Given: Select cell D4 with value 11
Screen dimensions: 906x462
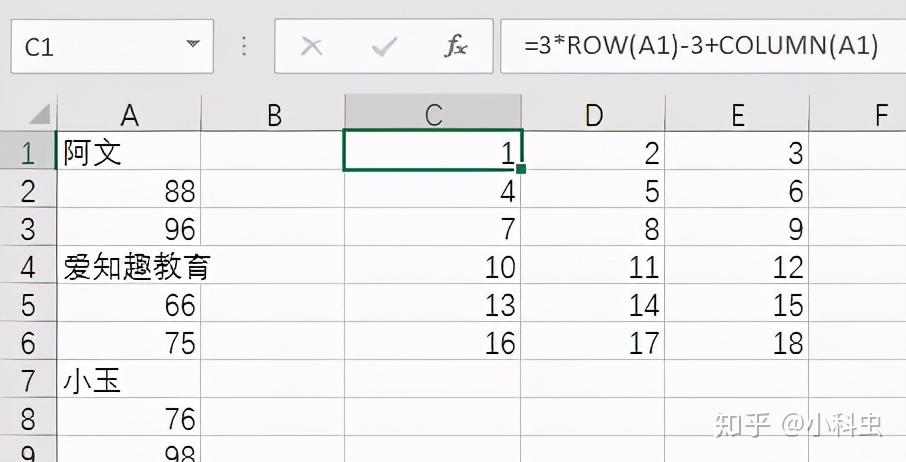Looking at the screenshot, I should [x=593, y=265].
